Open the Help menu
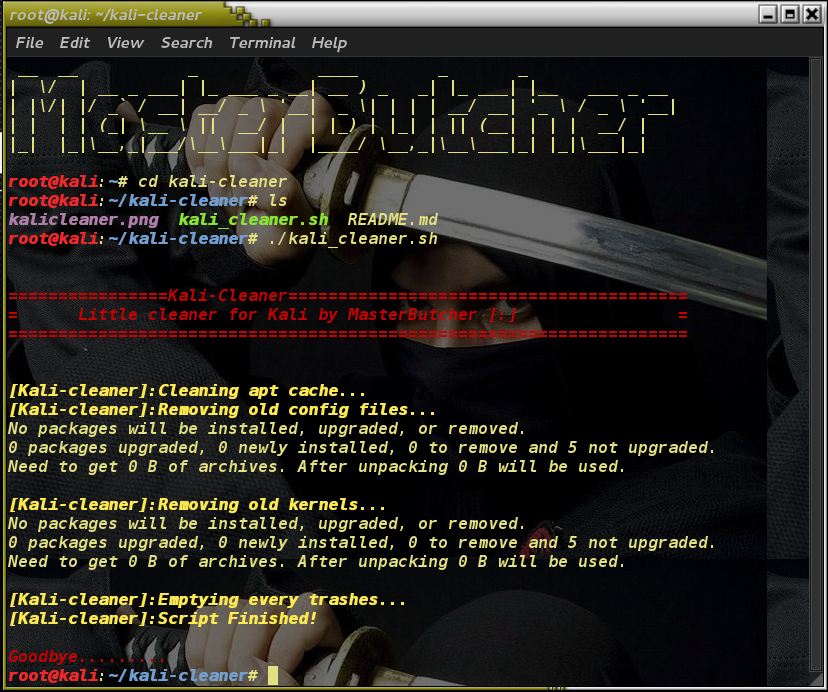The image size is (828, 692). pyautogui.click(x=329, y=43)
